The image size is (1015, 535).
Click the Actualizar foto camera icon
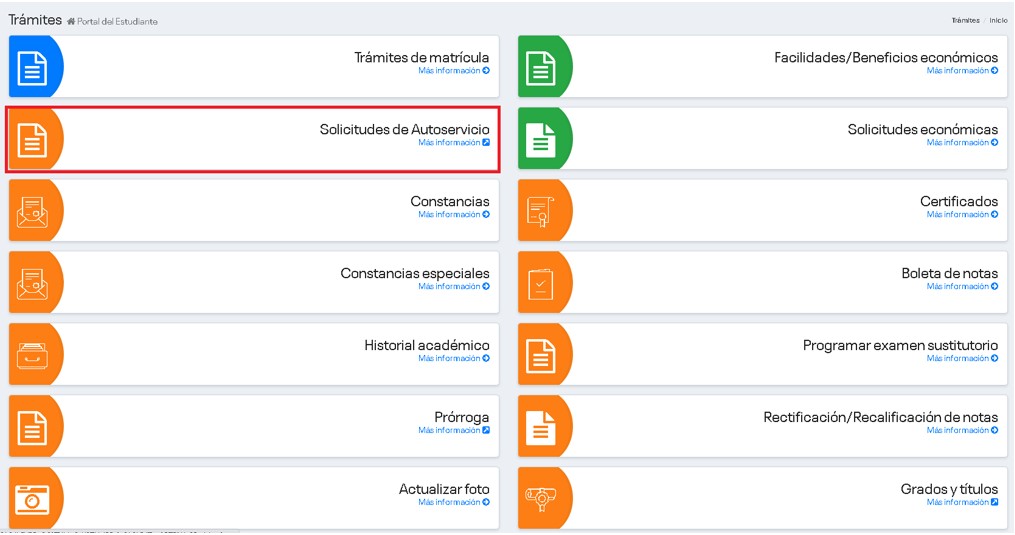tap(33, 498)
